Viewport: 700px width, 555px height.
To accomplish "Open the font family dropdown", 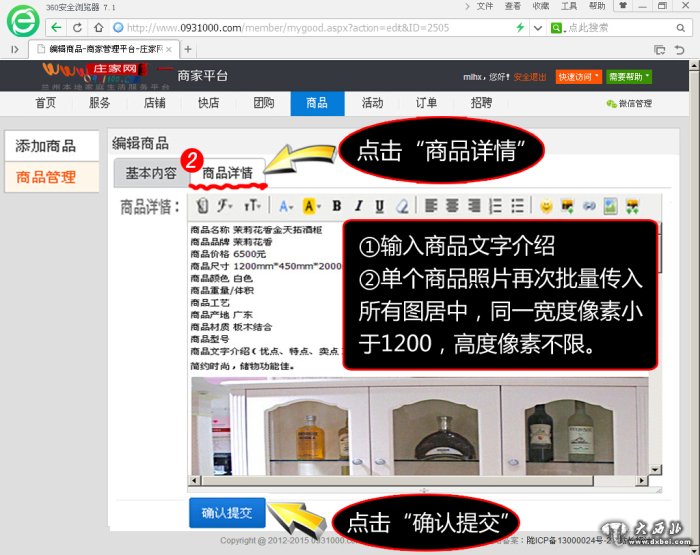I will (225, 206).
